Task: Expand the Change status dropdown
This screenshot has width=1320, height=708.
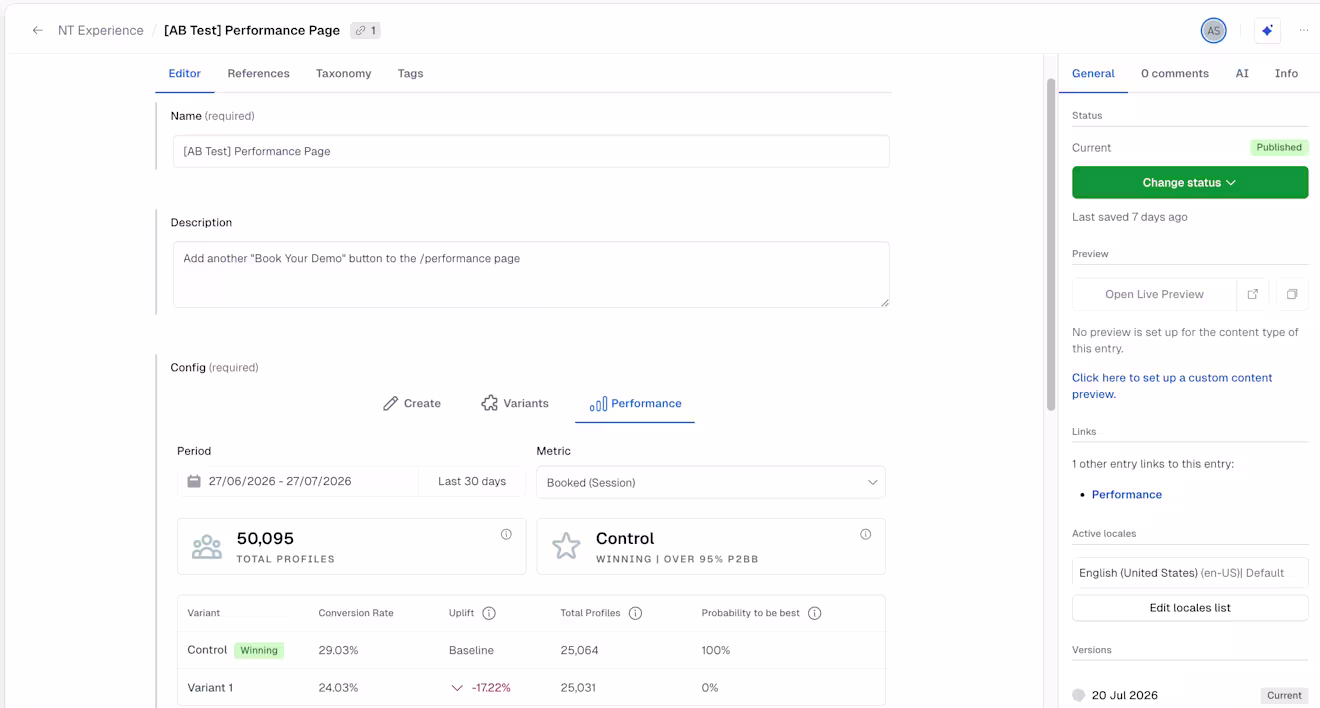Action: (x=1190, y=183)
